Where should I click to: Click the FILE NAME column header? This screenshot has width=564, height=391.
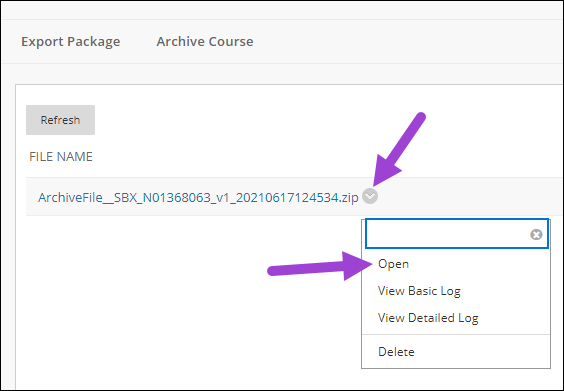point(61,156)
